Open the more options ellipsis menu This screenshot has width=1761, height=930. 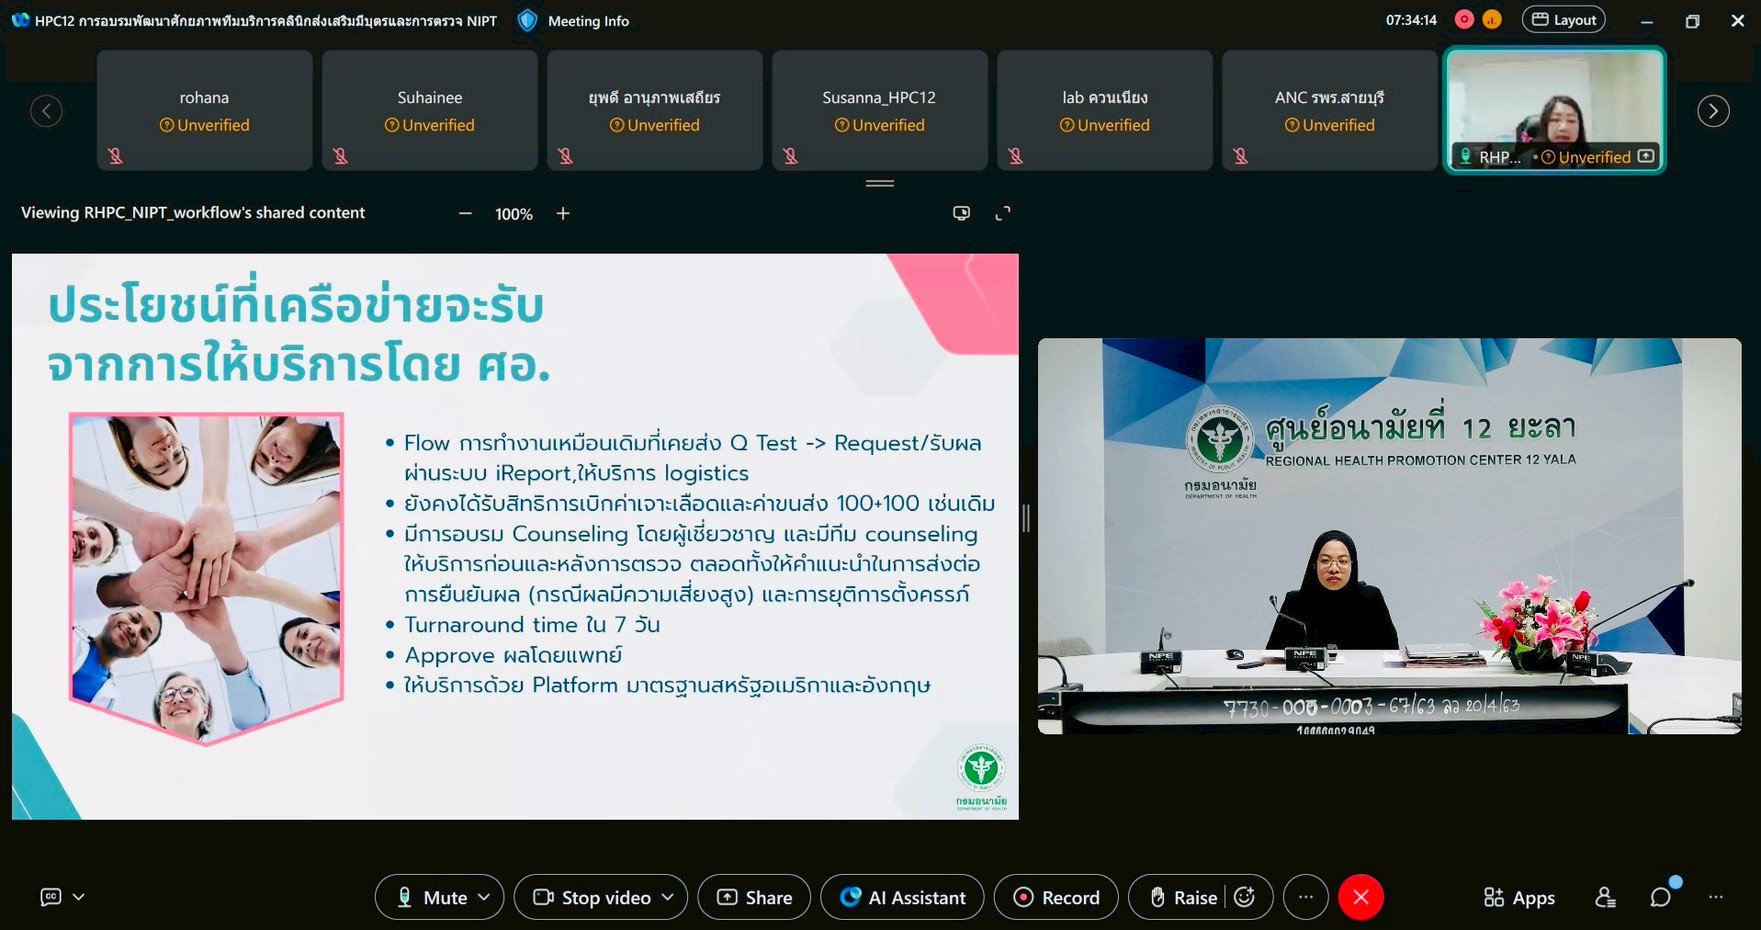(x=1305, y=897)
